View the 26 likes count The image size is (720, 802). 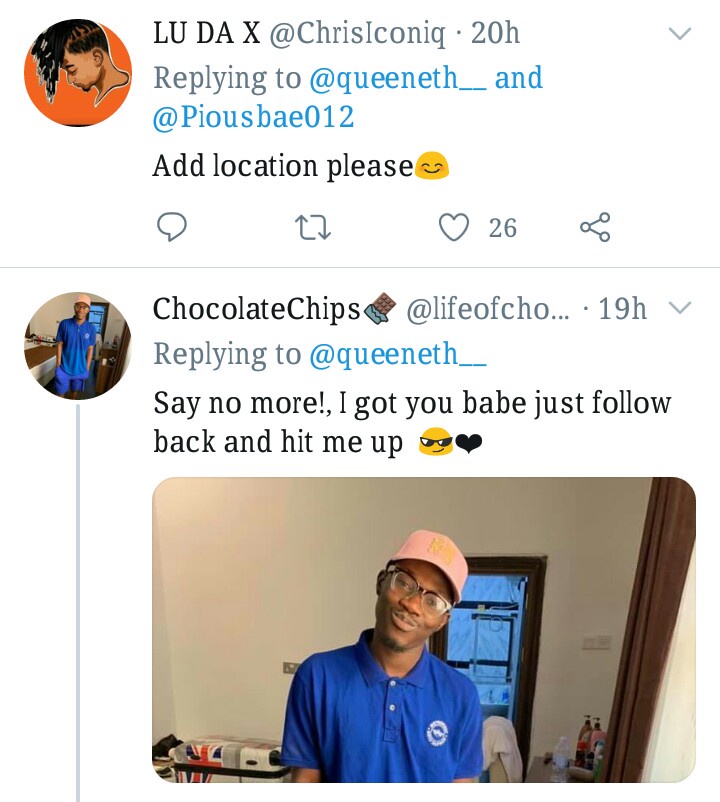click(x=503, y=228)
